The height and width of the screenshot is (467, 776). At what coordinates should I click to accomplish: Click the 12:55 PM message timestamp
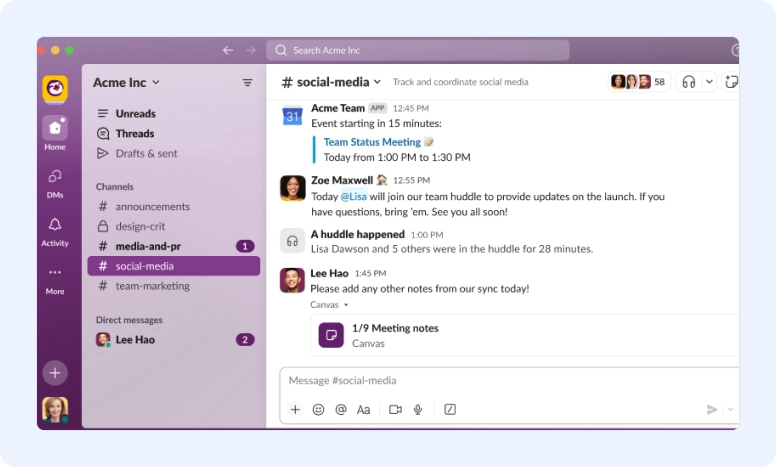pos(411,181)
